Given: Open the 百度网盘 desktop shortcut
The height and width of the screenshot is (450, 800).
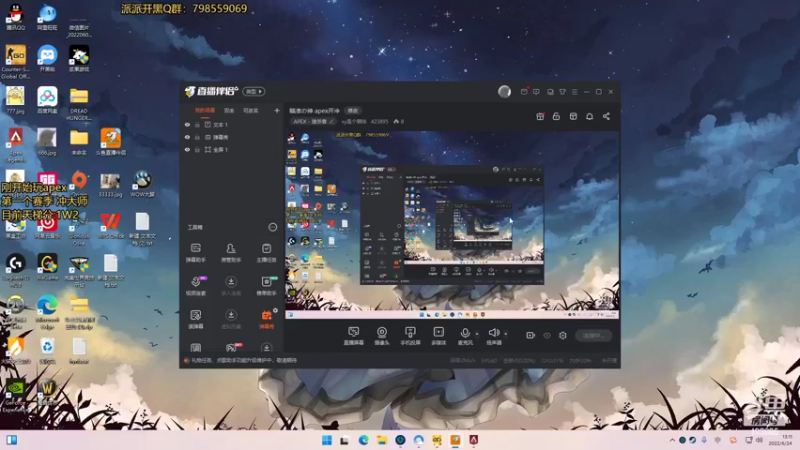Looking at the screenshot, I should pos(47,101).
